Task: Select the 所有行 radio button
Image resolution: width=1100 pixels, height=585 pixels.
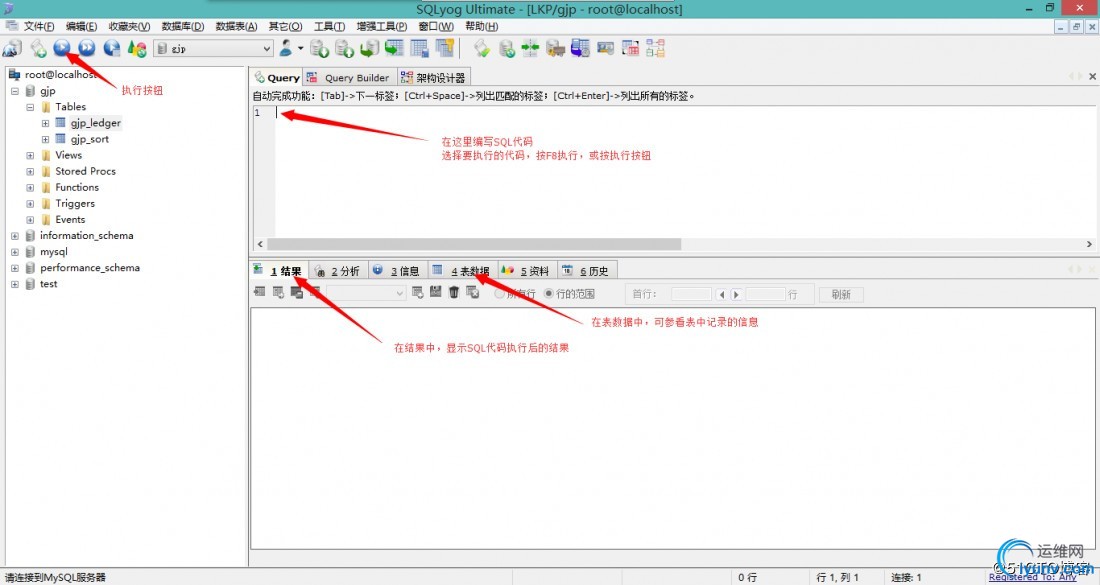Action: pos(499,294)
